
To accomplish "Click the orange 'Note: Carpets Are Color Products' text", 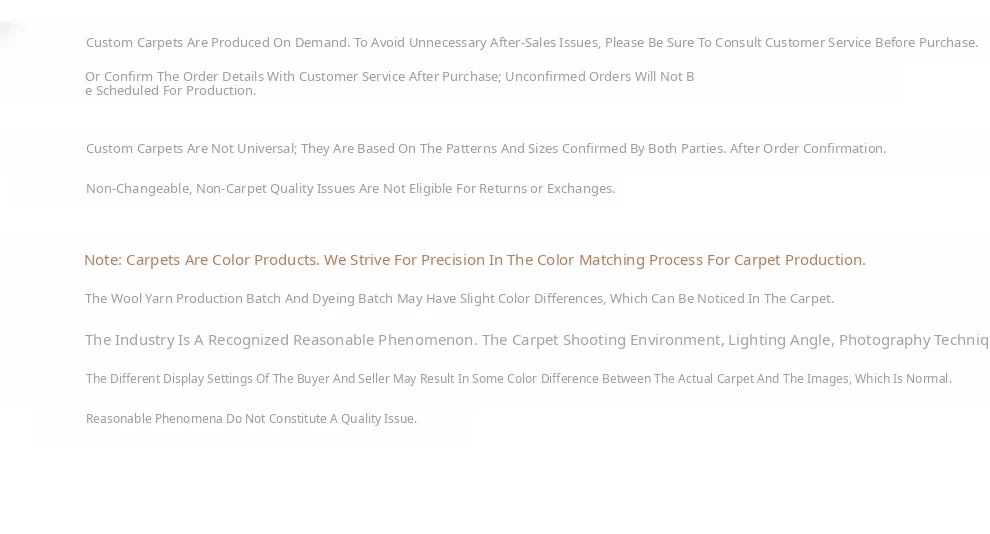I will [x=202, y=260].
